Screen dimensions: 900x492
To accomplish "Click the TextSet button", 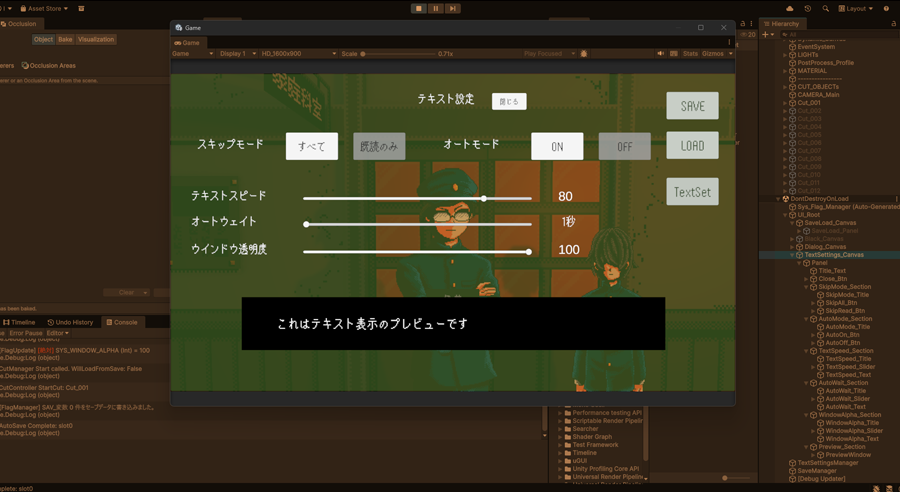I will point(692,191).
